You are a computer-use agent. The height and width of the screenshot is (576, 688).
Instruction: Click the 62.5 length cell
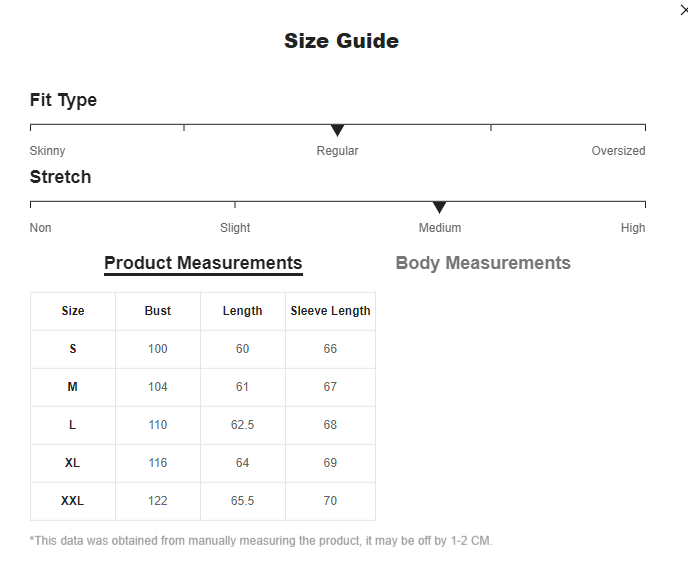click(243, 425)
